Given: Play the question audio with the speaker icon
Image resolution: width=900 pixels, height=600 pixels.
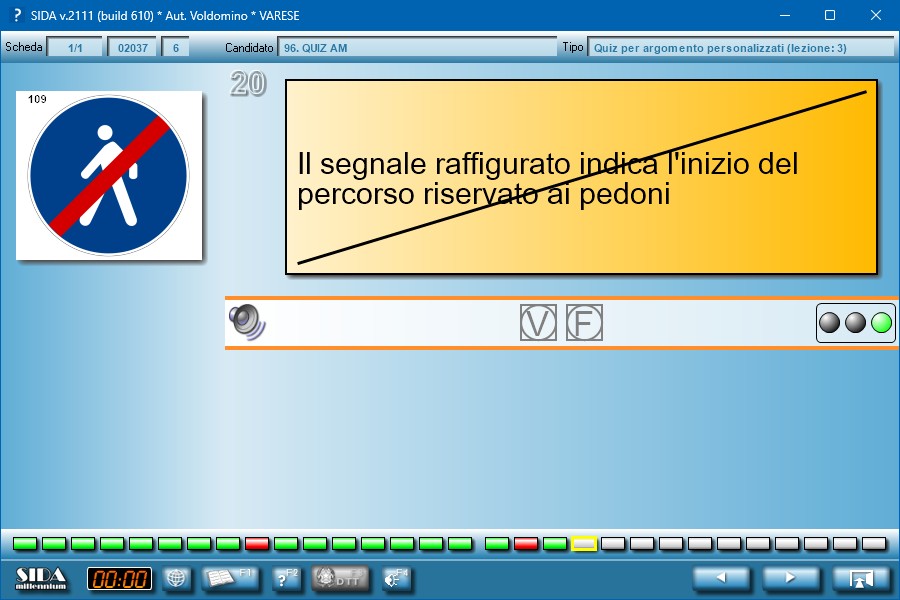Looking at the screenshot, I should click(x=245, y=322).
